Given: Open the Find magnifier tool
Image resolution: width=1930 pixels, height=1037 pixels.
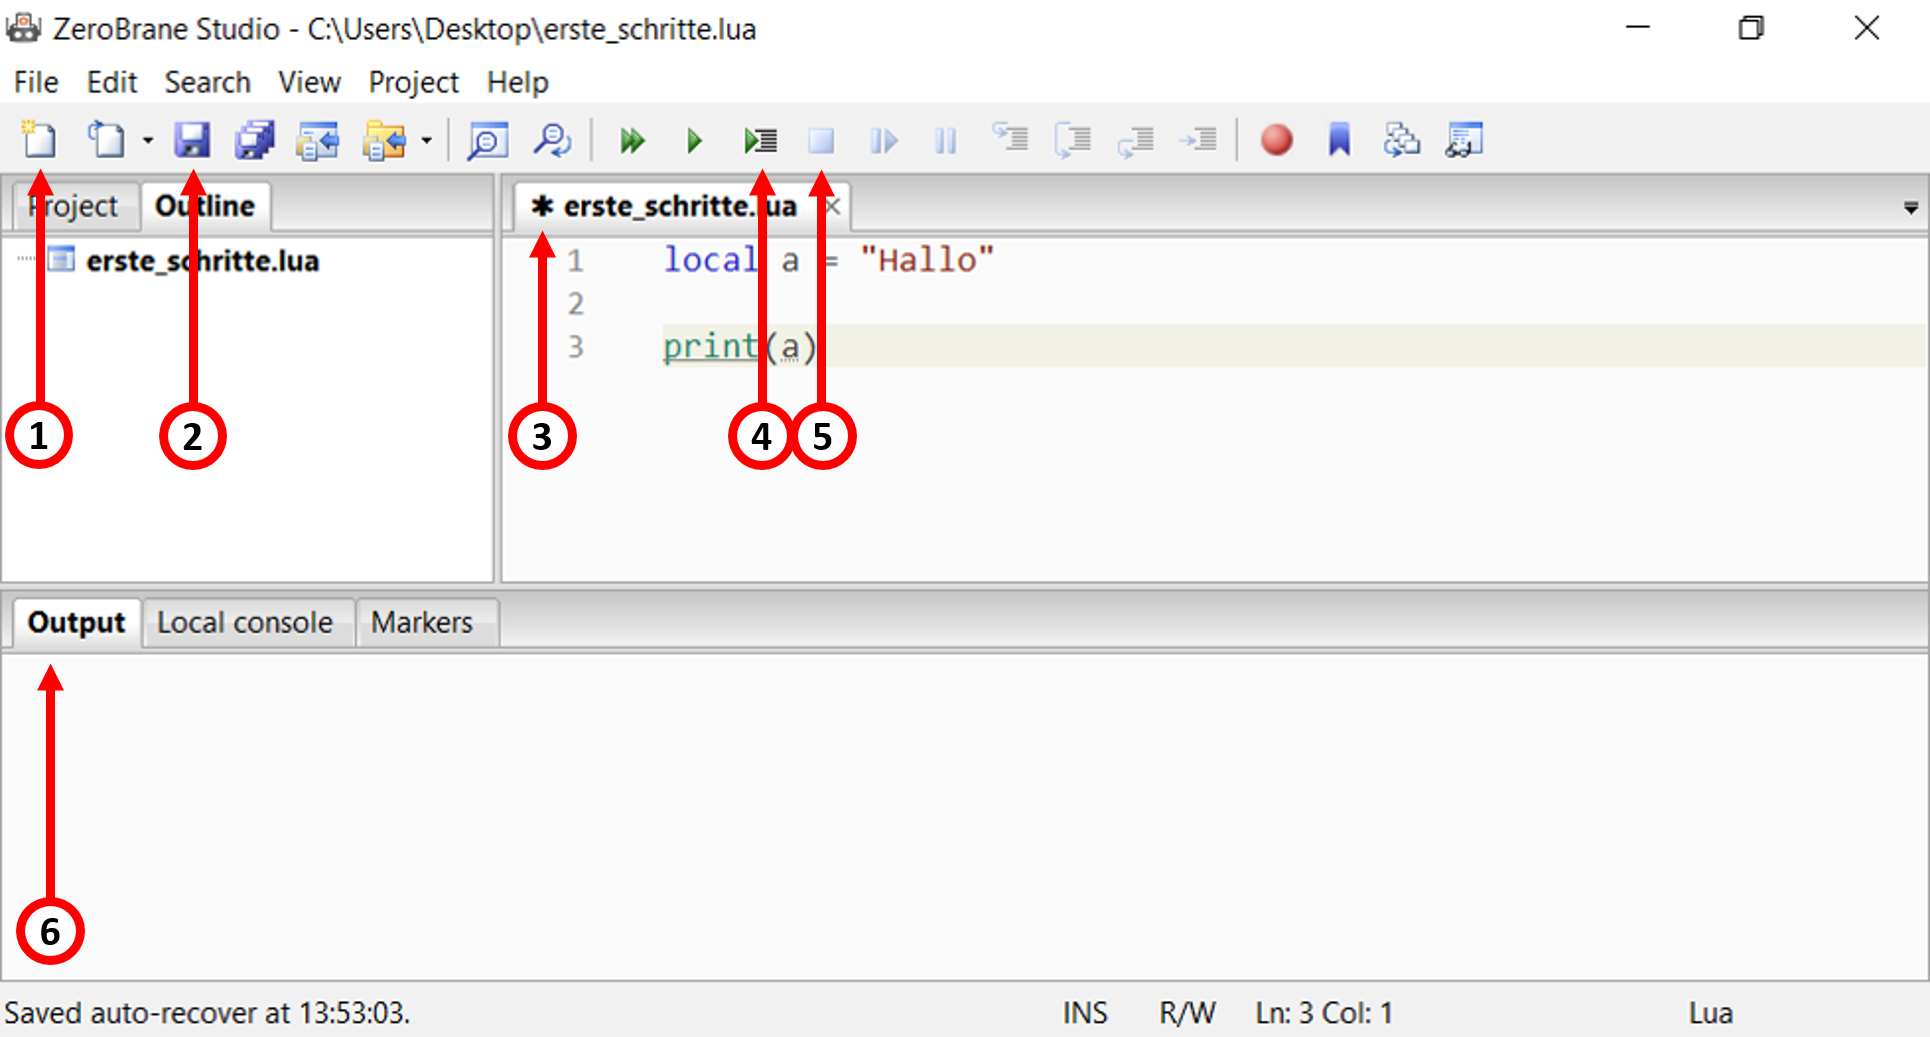Looking at the screenshot, I should pyautogui.click(x=488, y=140).
